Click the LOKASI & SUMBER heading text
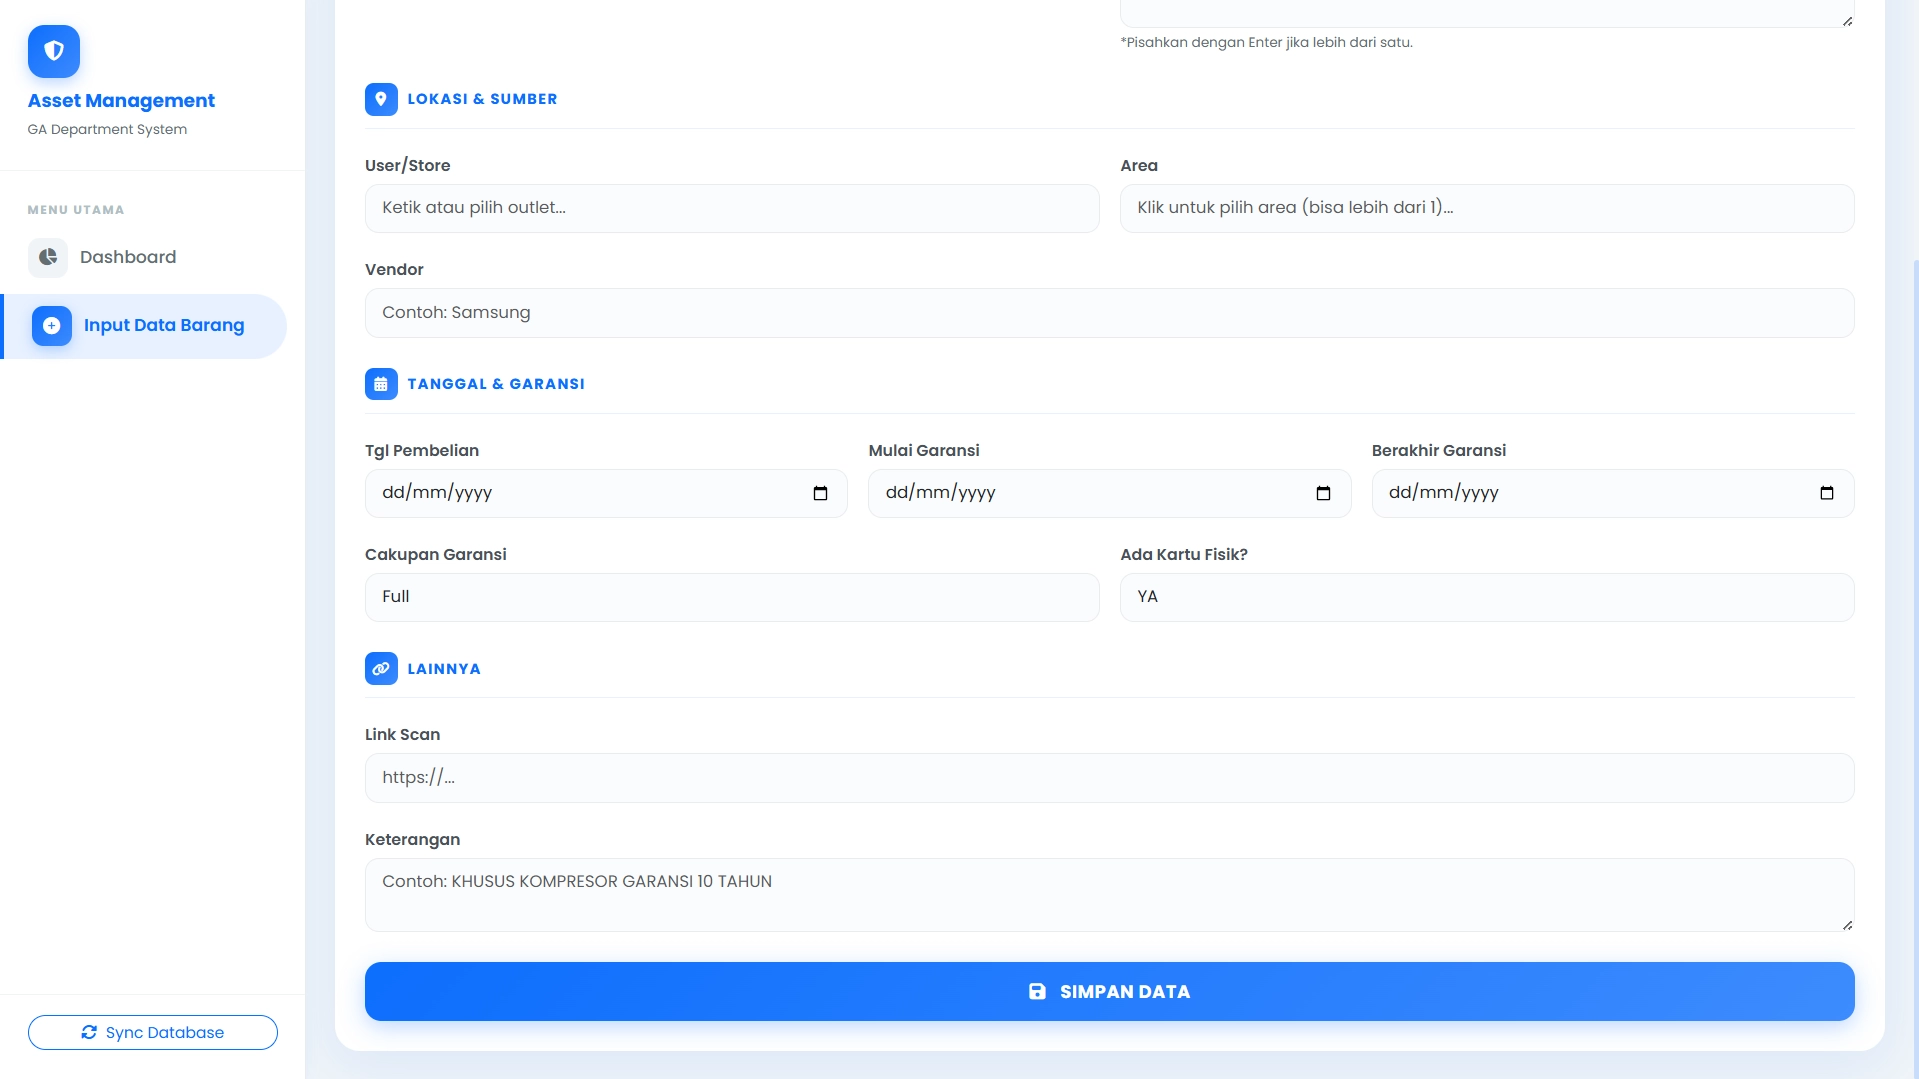Viewport: 1919px width, 1079px height. click(482, 99)
